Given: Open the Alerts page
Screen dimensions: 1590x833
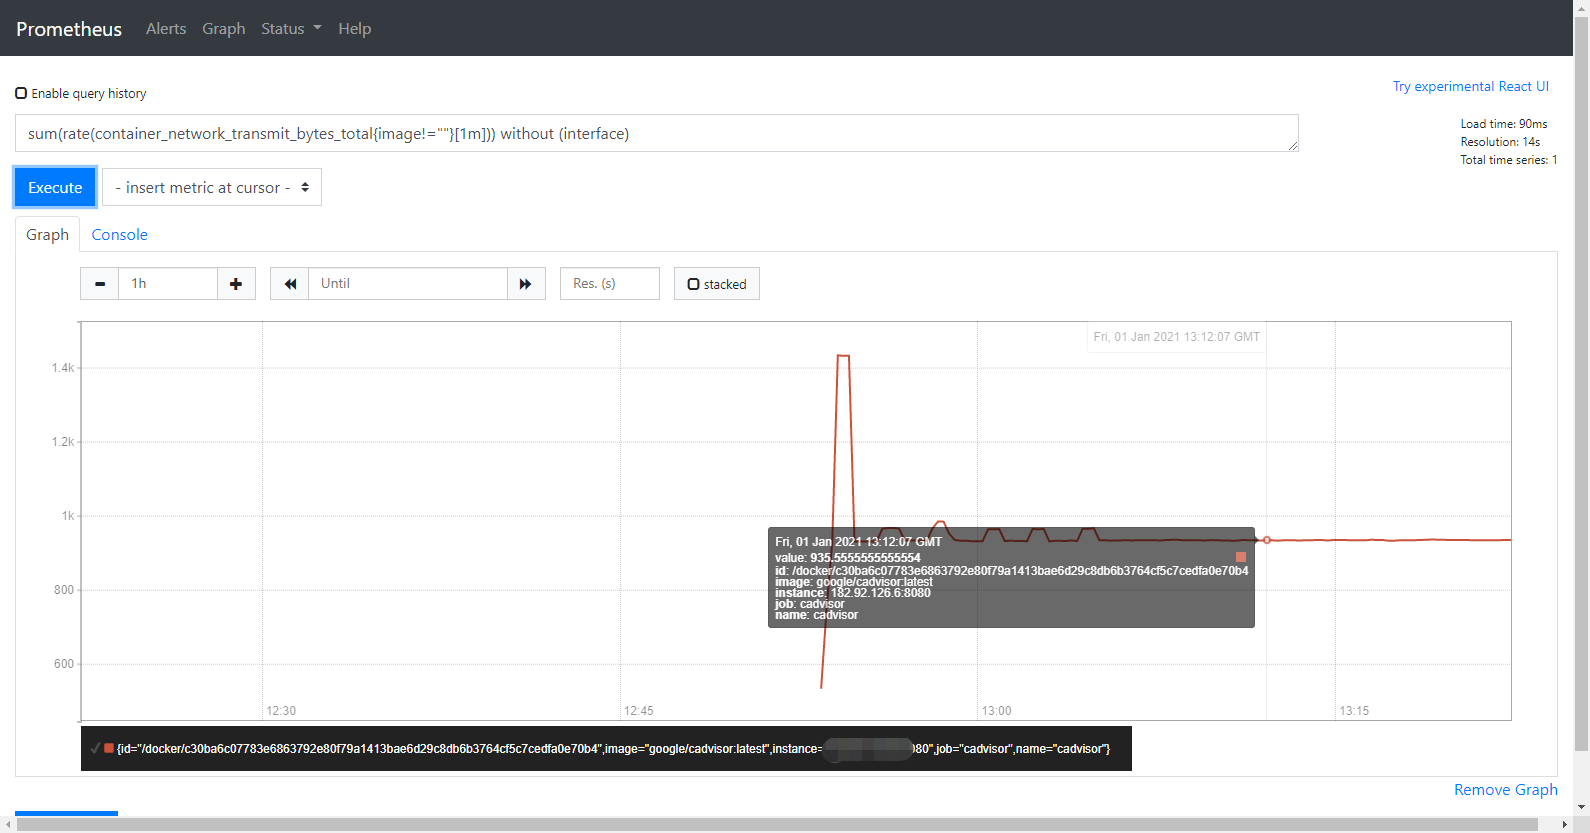Looking at the screenshot, I should pos(166,28).
